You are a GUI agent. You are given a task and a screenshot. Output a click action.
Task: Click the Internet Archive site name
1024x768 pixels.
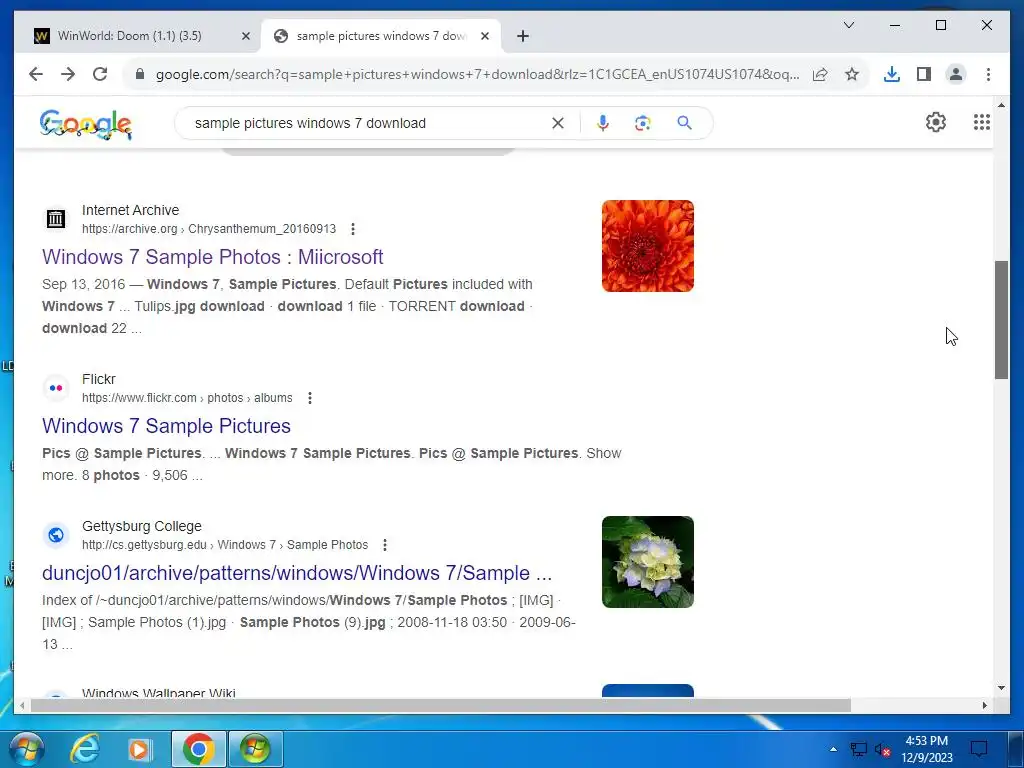point(131,210)
